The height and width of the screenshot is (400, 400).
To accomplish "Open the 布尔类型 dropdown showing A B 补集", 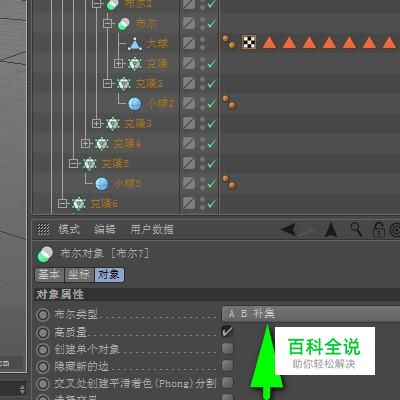I will pos(311,314).
